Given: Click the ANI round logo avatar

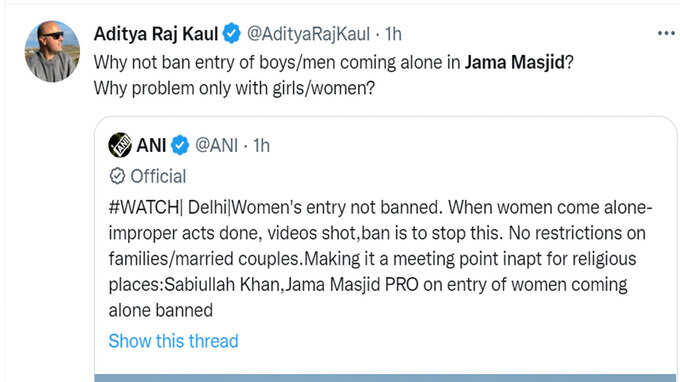Looking at the screenshot, I should tap(120, 145).
